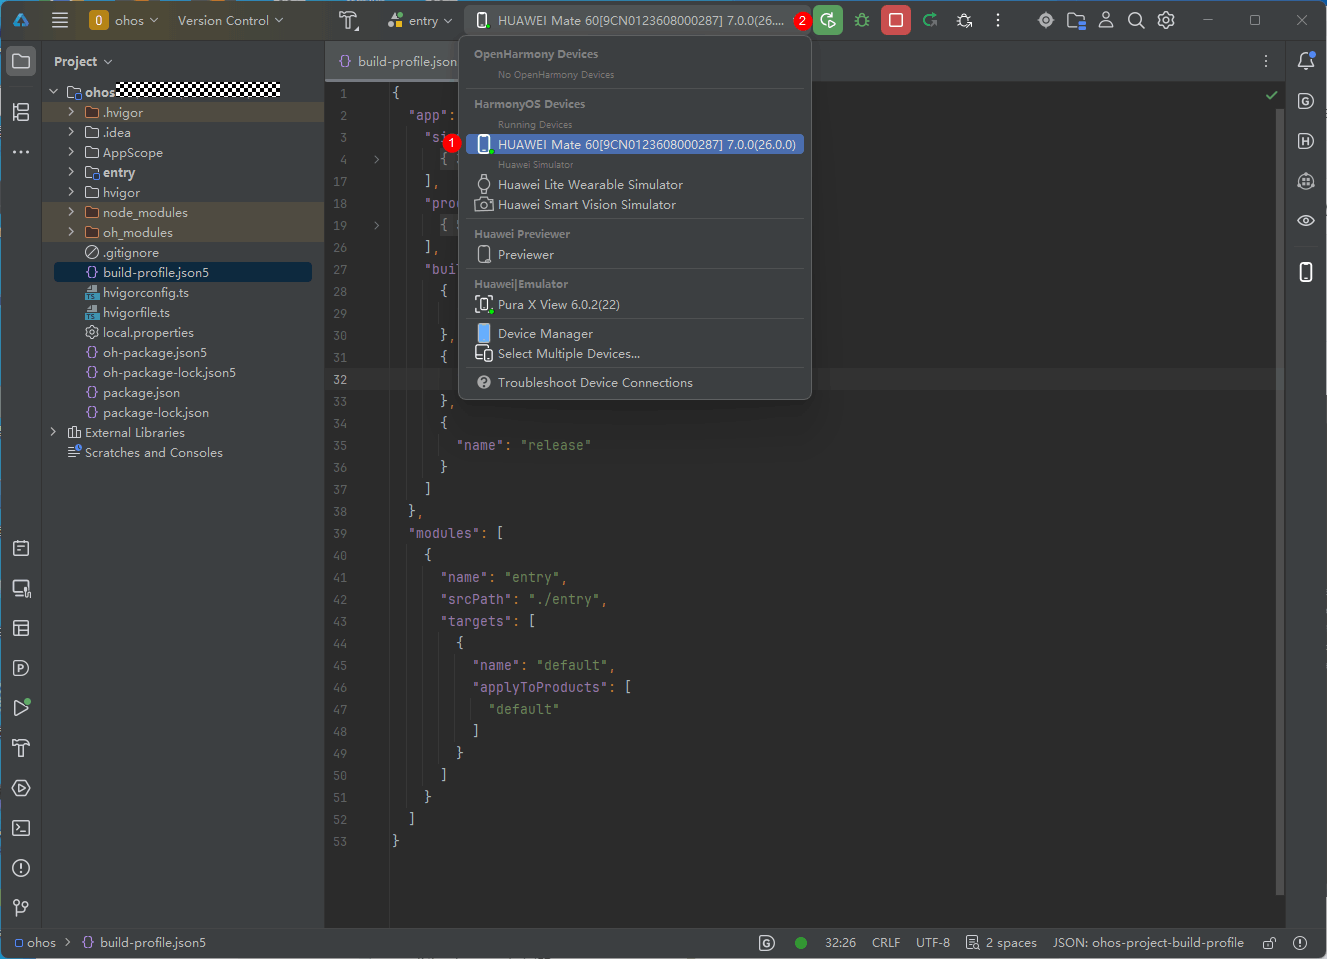Click the circled H icon on right sidebar
The height and width of the screenshot is (959, 1327).
click(1306, 141)
